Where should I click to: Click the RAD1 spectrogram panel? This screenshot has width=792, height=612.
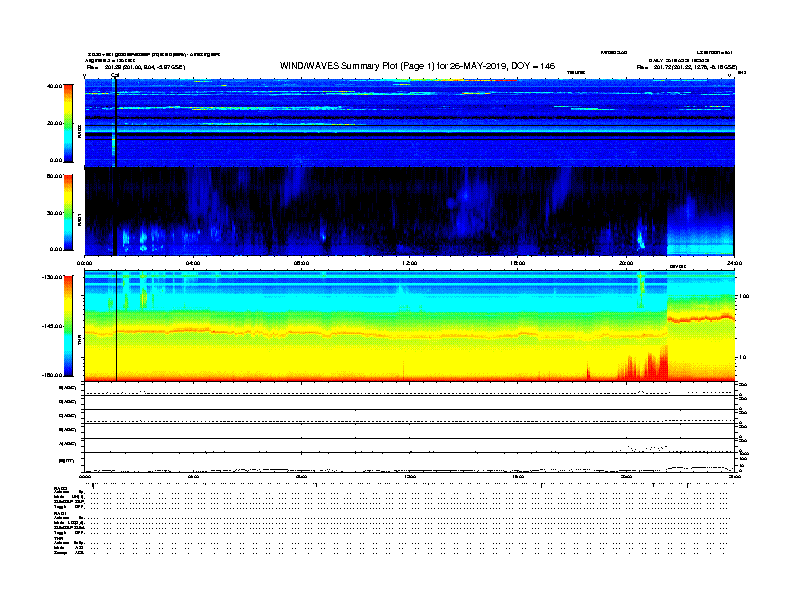410,212
